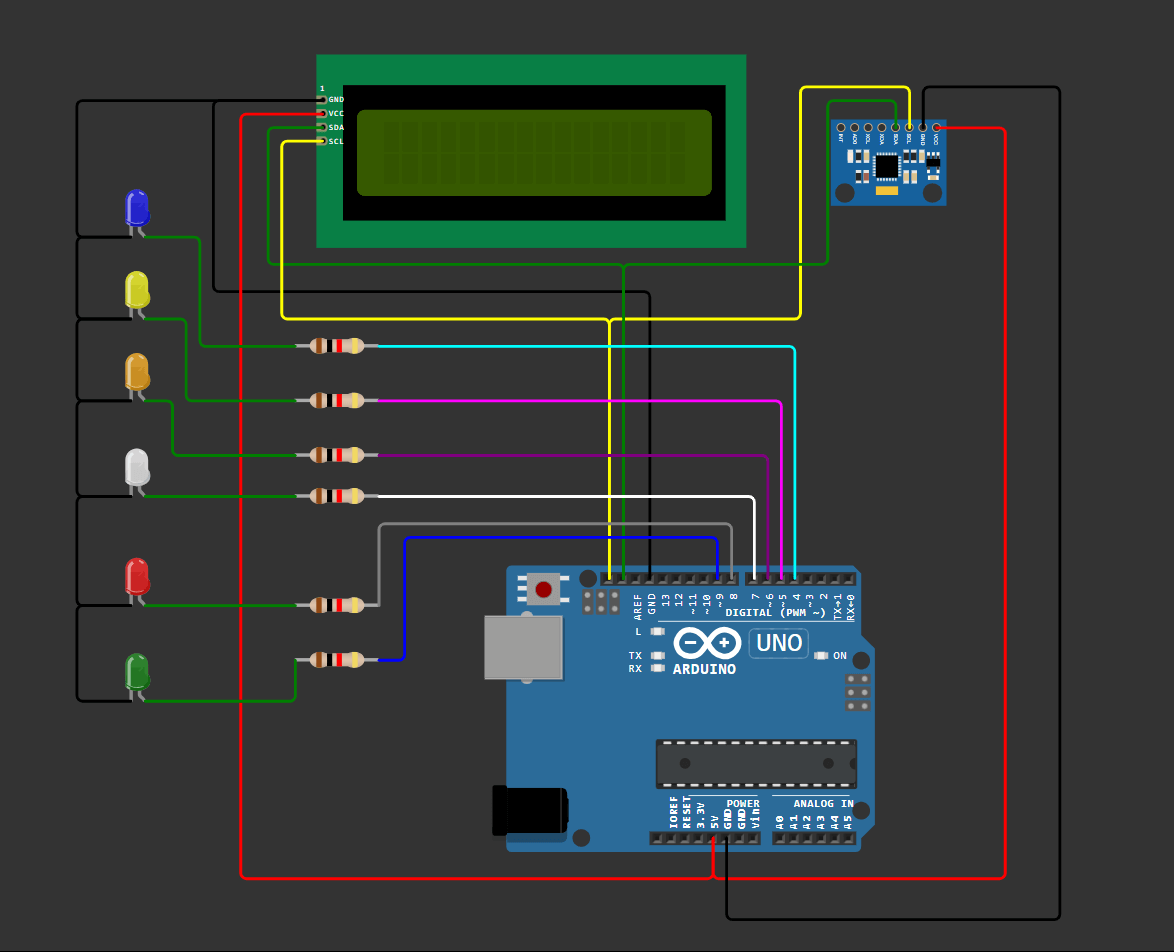Select the MPU6050 sensor module

click(x=888, y=164)
